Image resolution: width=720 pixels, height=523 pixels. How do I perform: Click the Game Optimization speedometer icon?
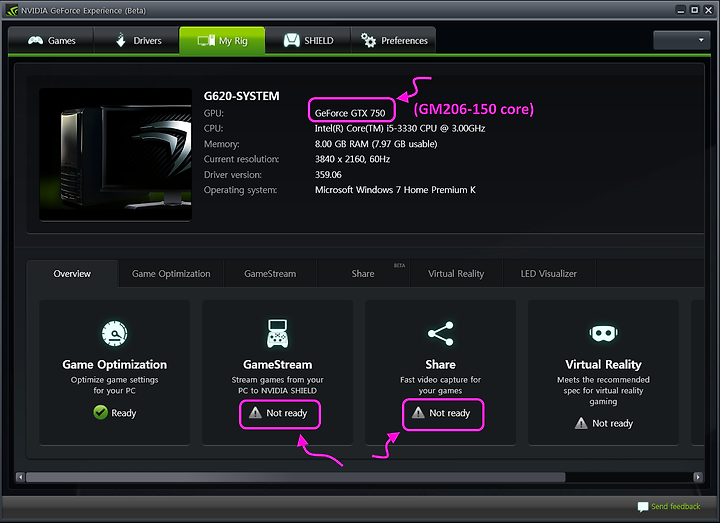tap(114, 333)
